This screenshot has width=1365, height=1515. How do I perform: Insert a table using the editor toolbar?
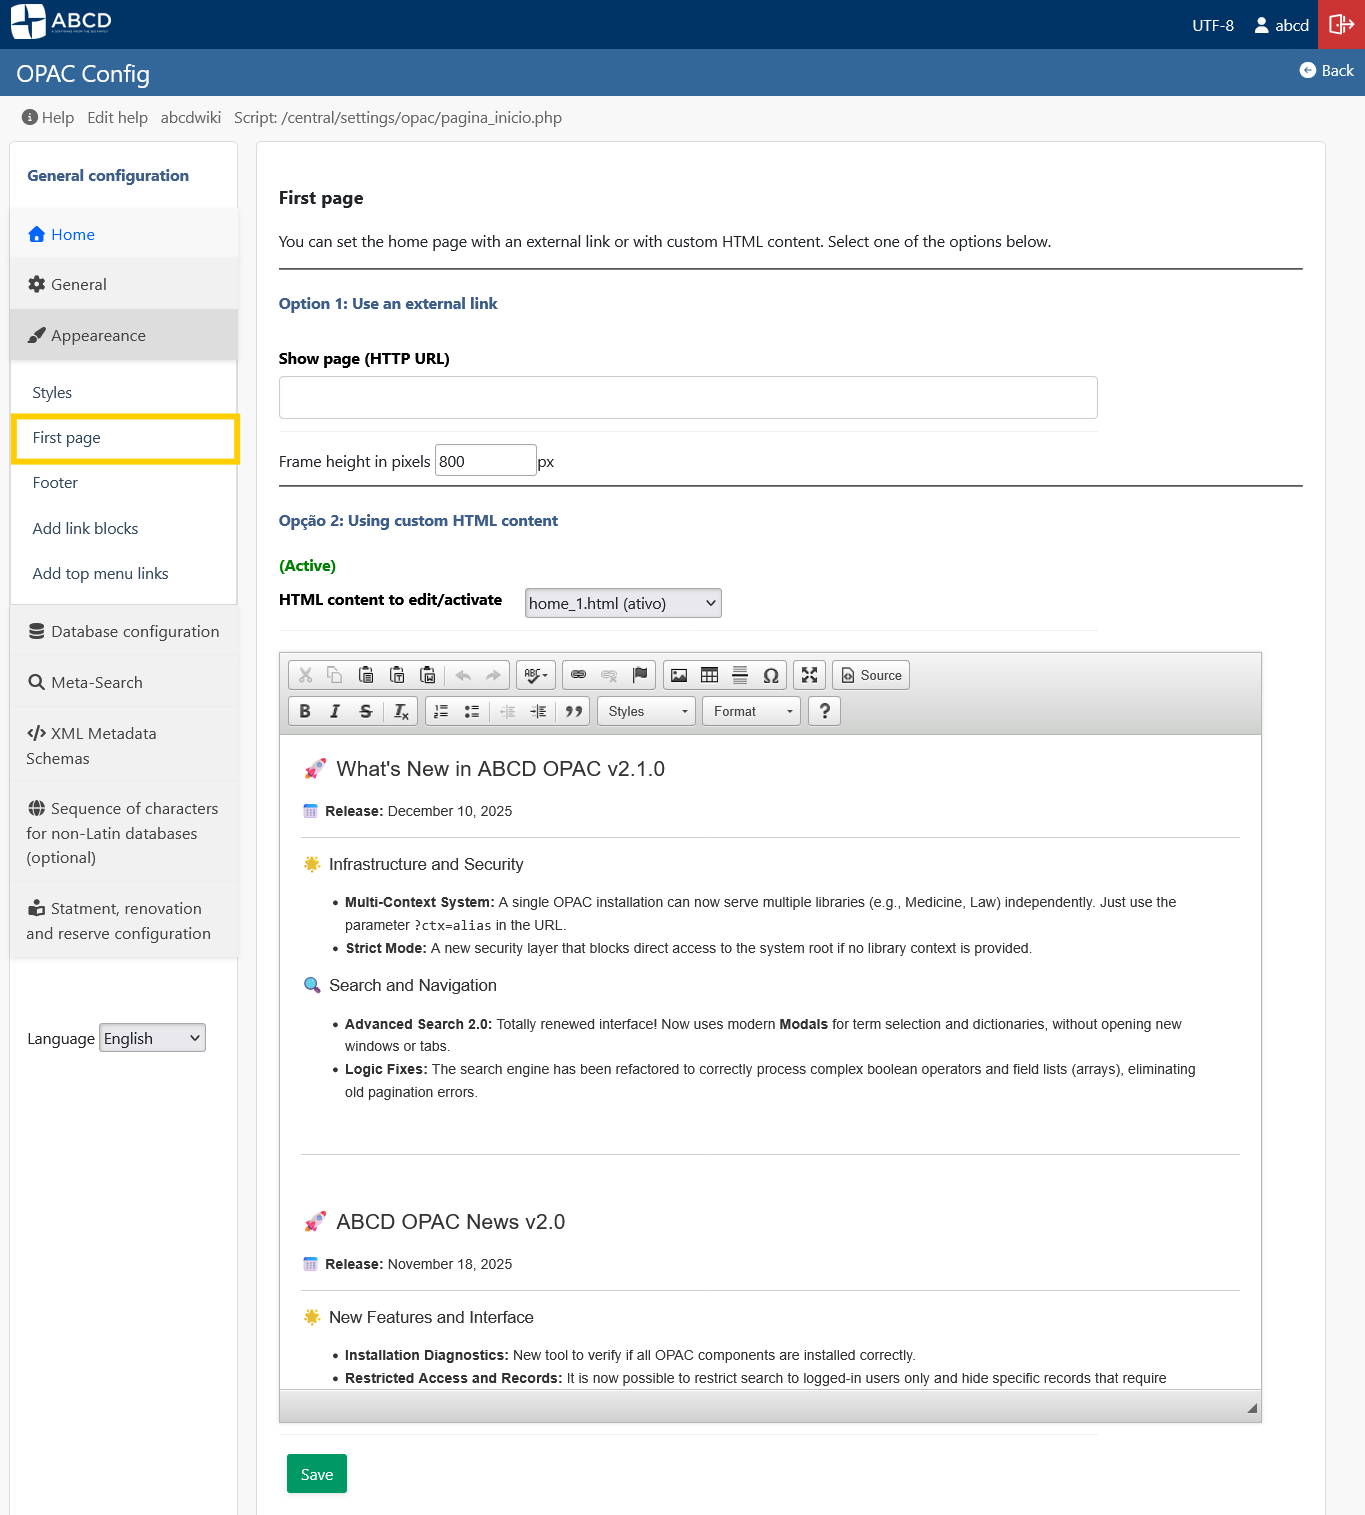pos(709,675)
